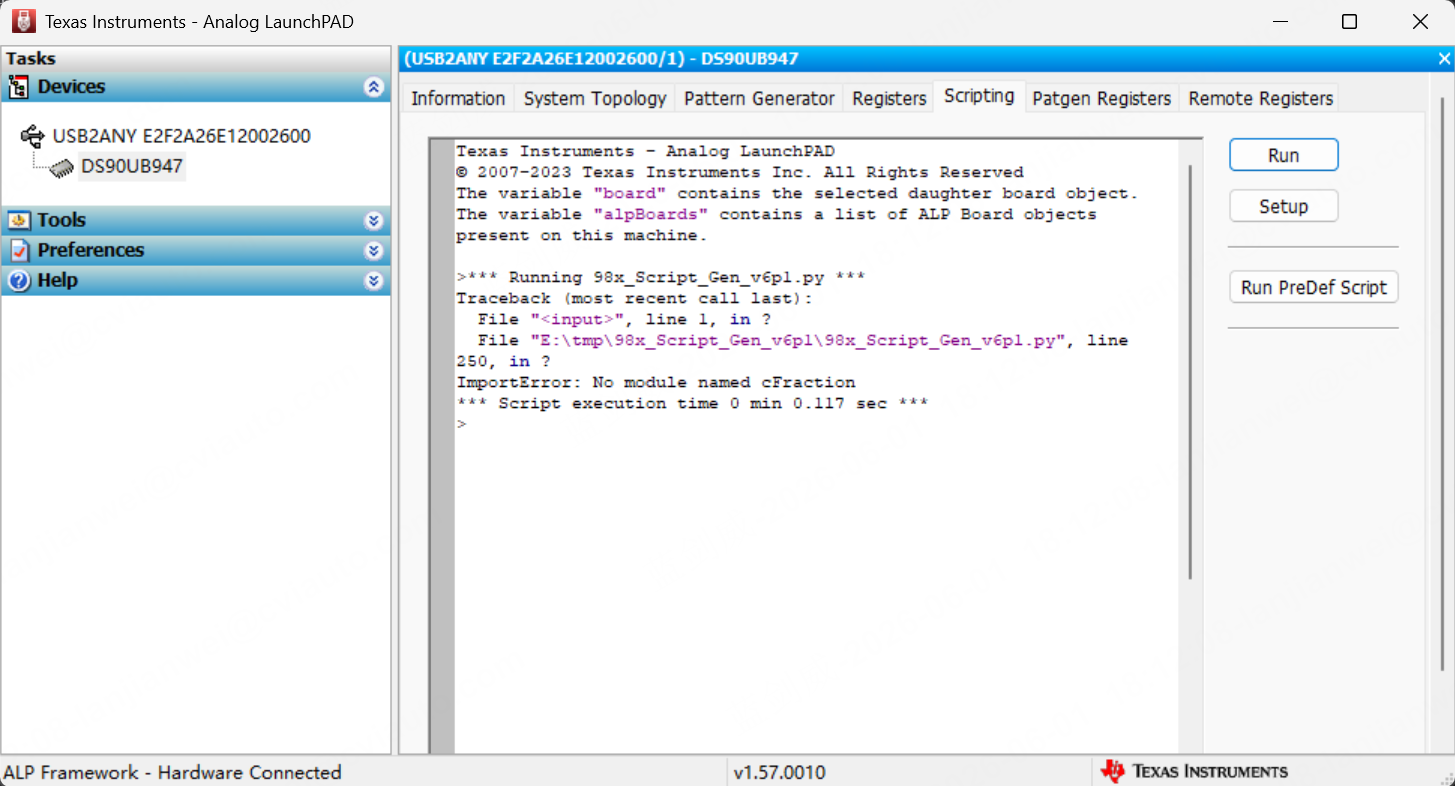
Task: Select the Scripting tab
Action: click(x=979, y=96)
